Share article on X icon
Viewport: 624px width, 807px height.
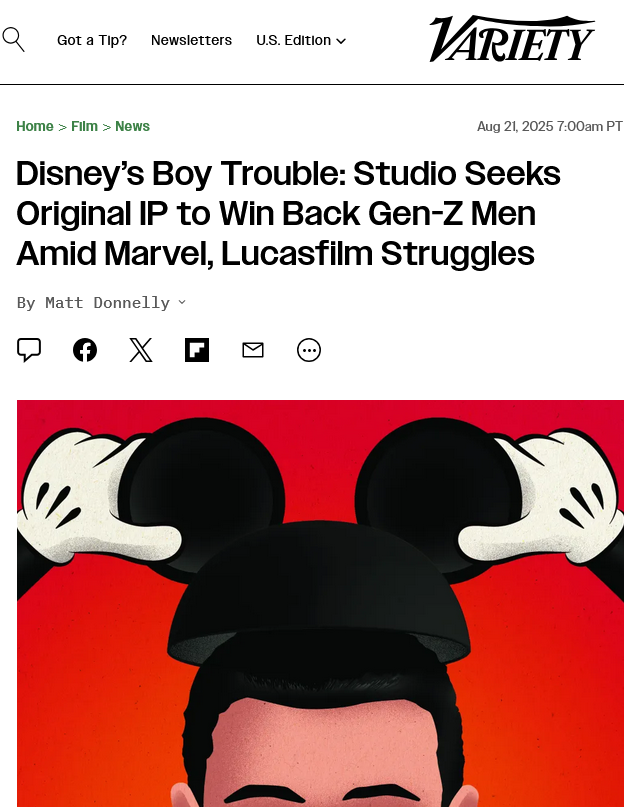point(141,350)
